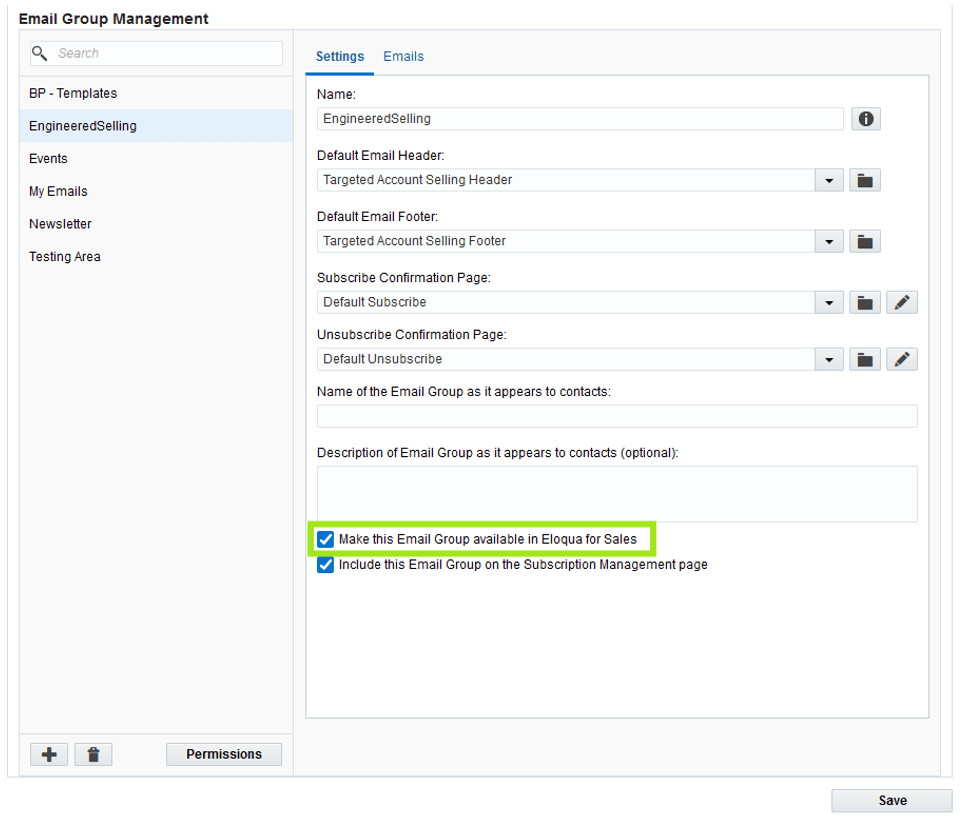Select the My Emails group
The width and height of the screenshot is (960, 823).
[x=156, y=191]
